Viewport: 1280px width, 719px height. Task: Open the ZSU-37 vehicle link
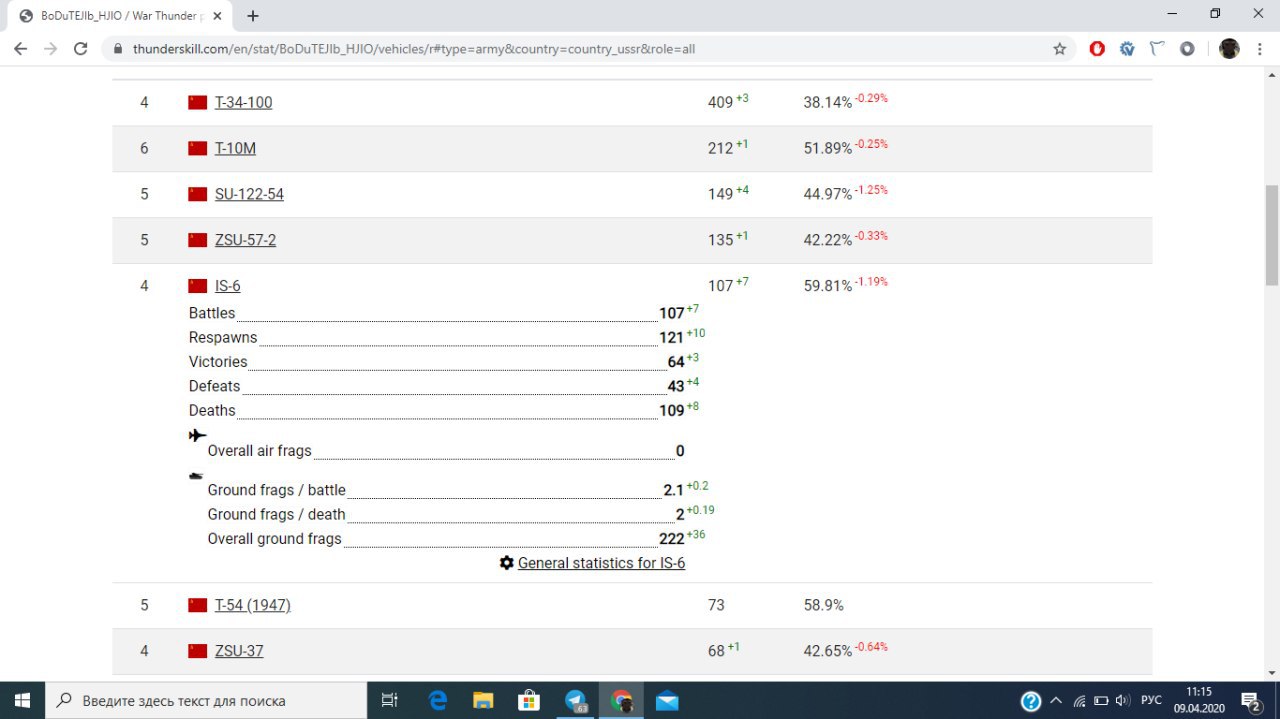pyautogui.click(x=239, y=651)
